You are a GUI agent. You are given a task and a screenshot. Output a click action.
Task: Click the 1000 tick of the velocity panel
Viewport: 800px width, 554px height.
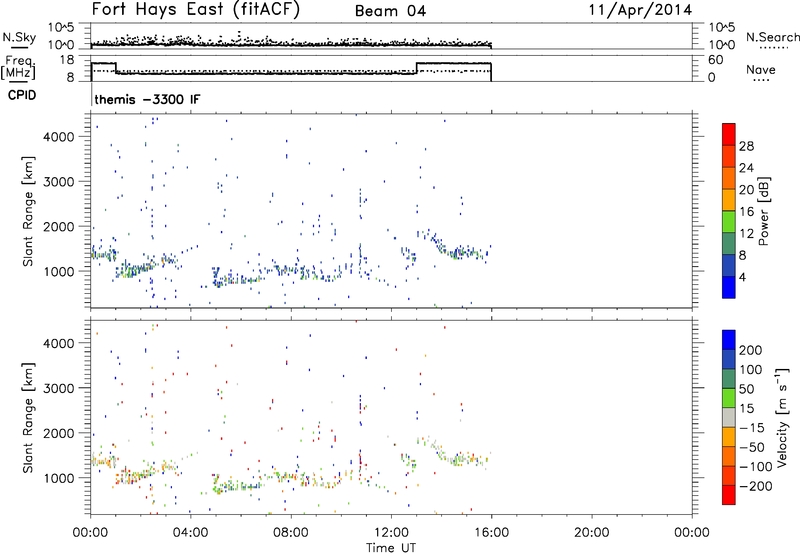click(59, 478)
